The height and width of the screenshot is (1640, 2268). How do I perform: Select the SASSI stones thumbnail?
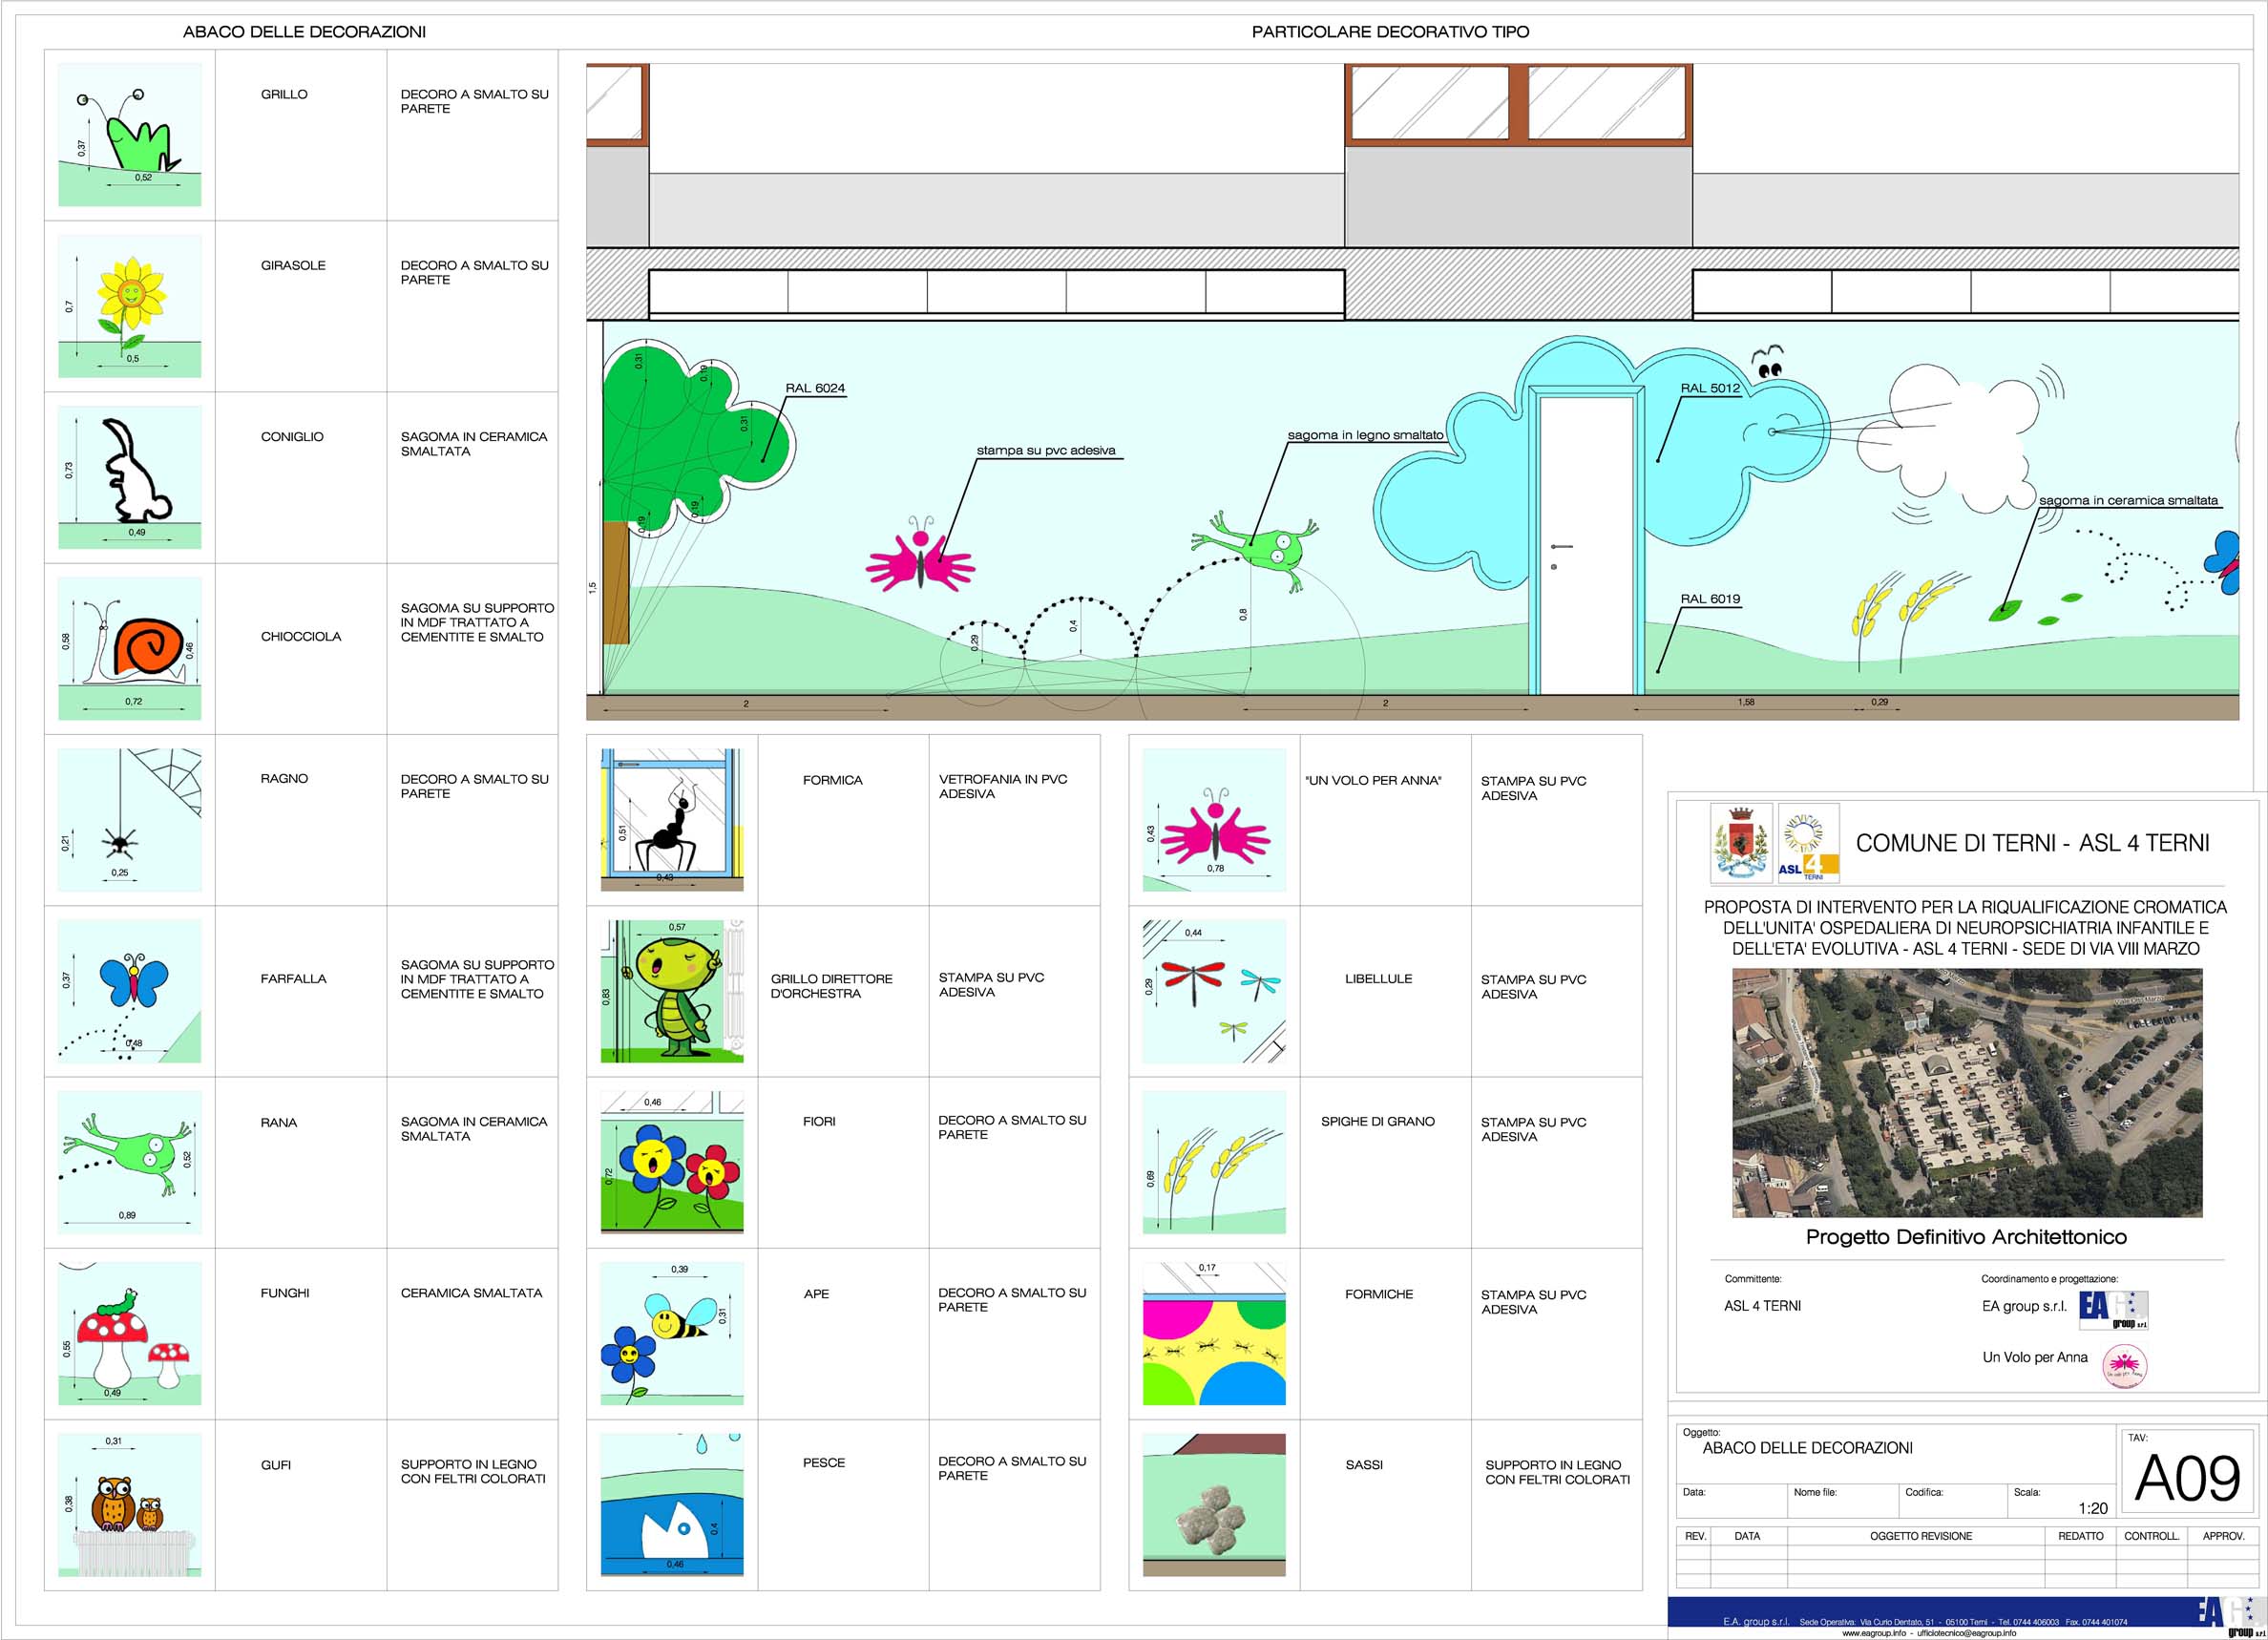pos(1214,1505)
